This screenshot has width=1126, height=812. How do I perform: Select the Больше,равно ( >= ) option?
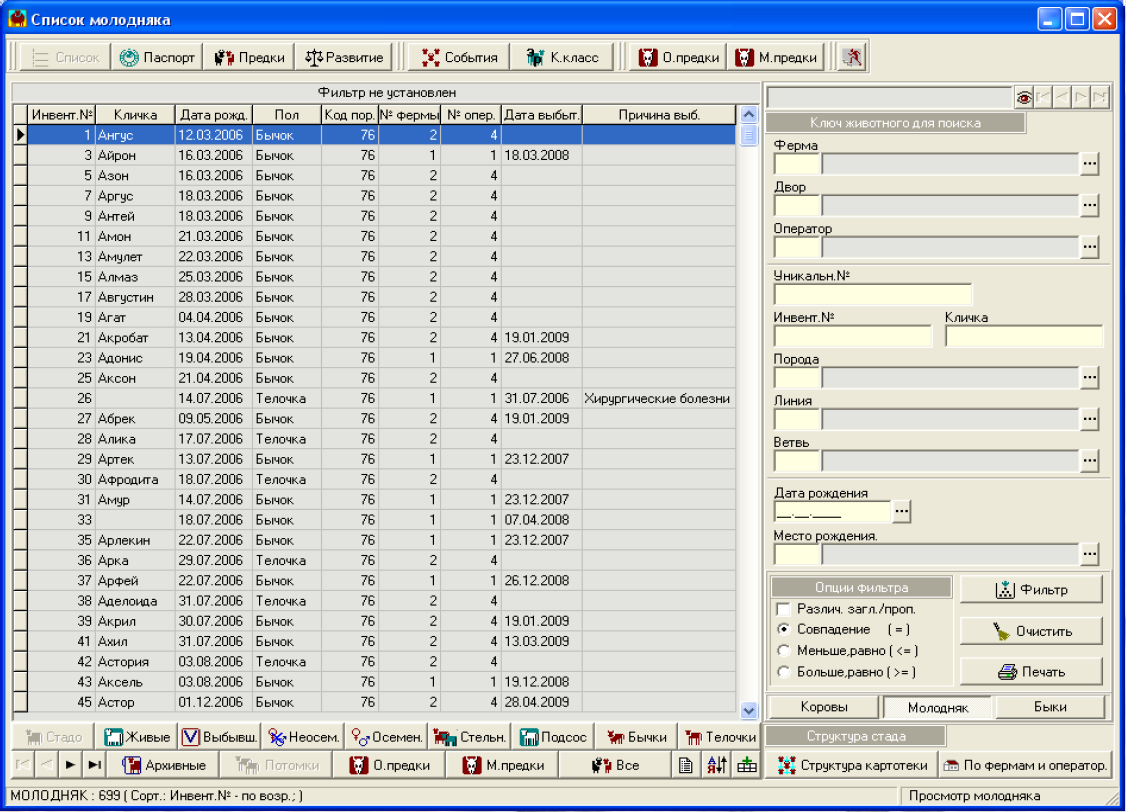[783, 673]
